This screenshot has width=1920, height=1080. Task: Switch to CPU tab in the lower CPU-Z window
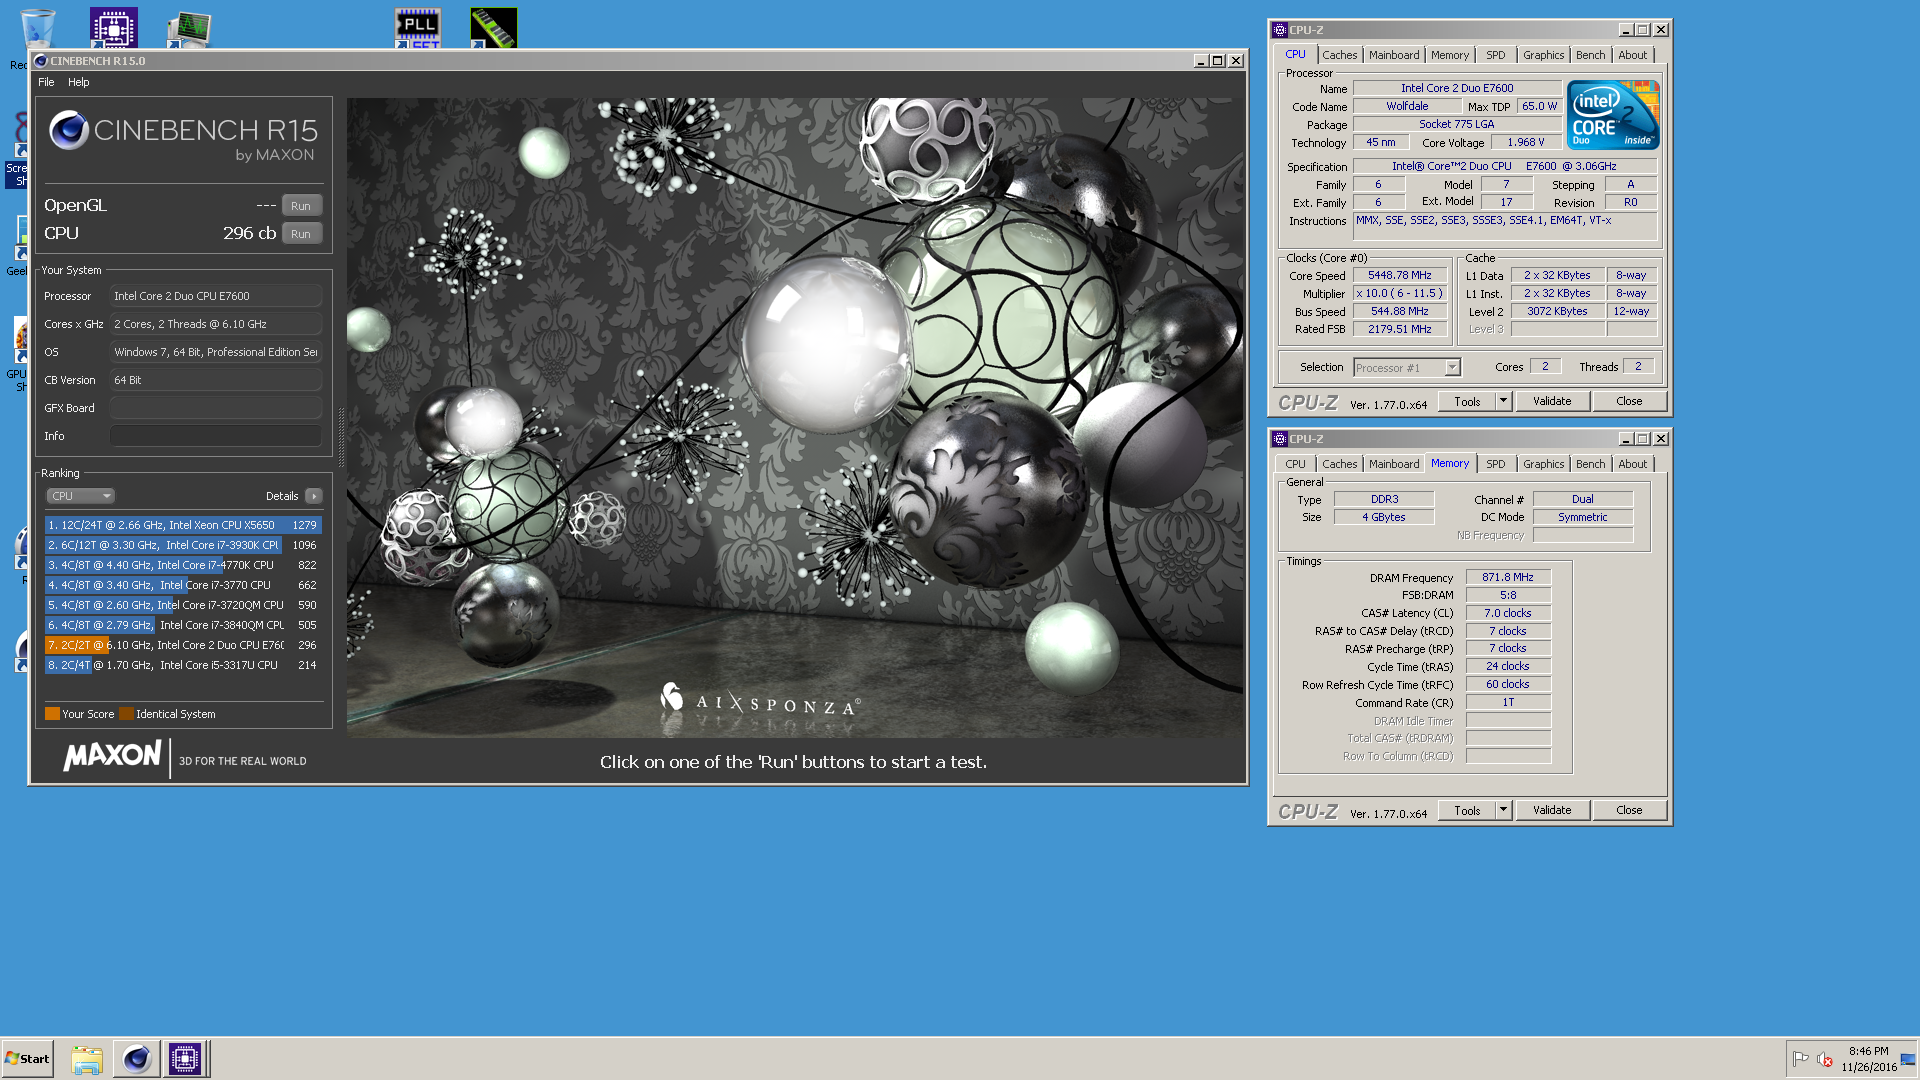pyautogui.click(x=1295, y=465)
